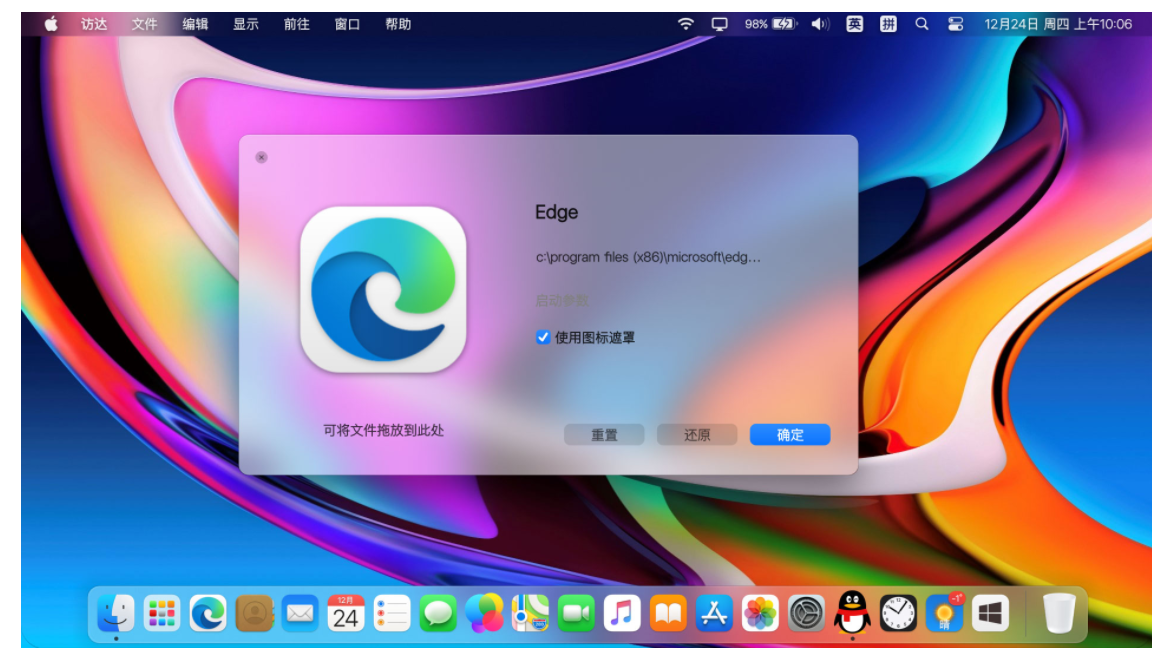This screenshot has width=1152, height=648.
Task: Open Spotlight search magnifier icon
Action: (x=921, y=24)
